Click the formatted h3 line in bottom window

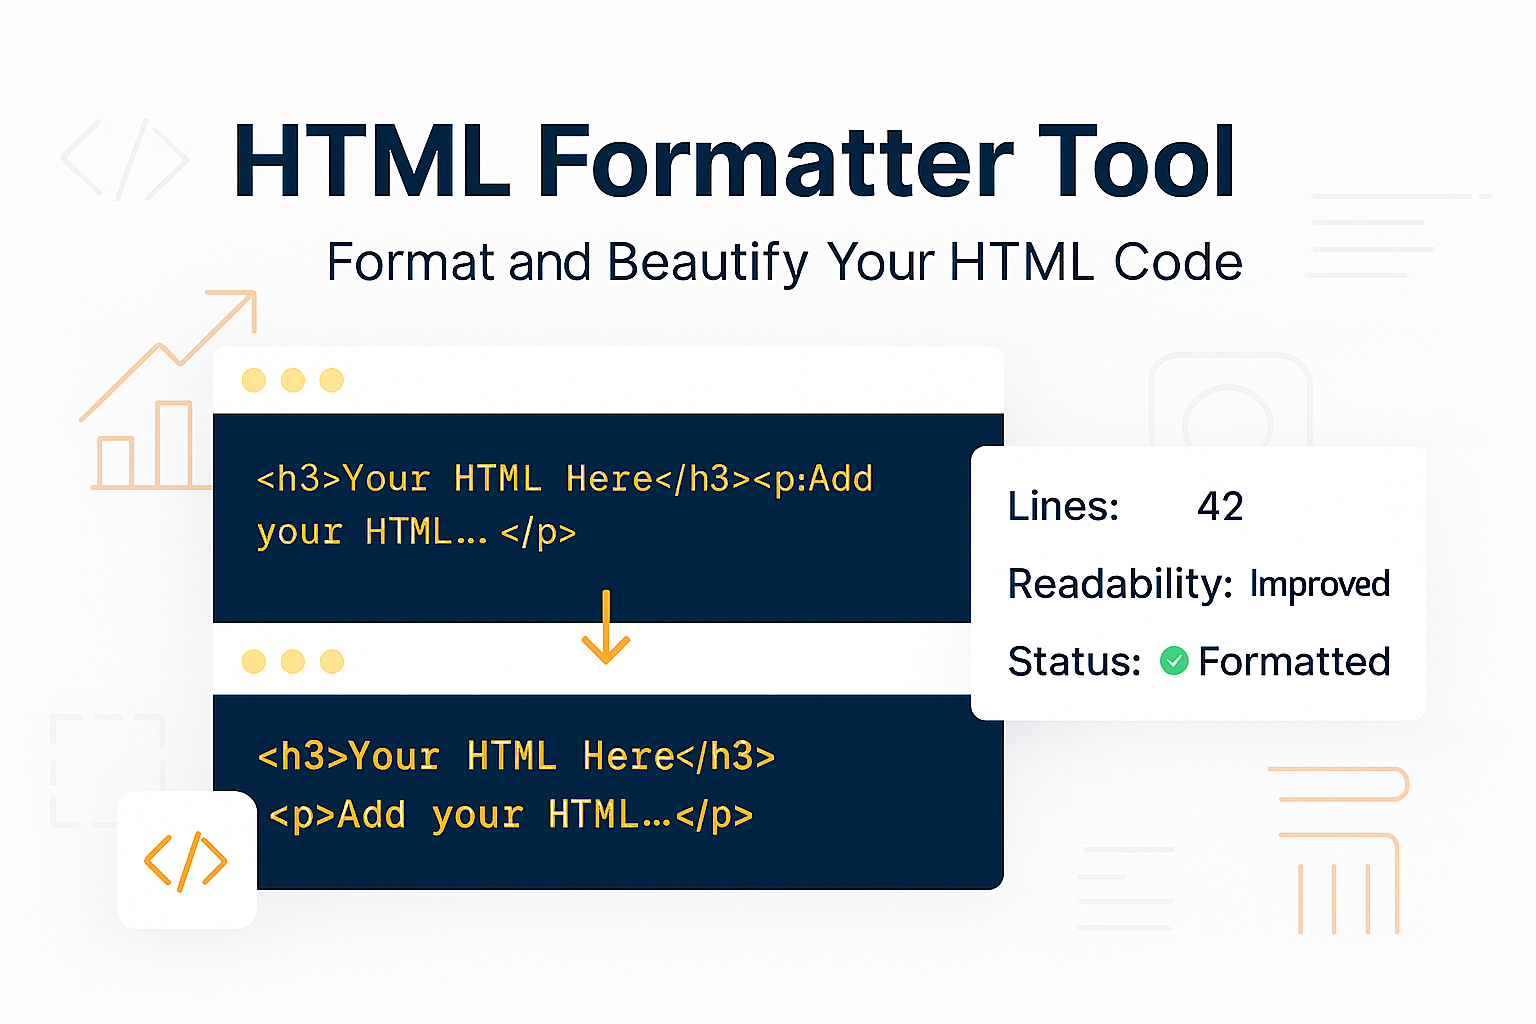(x=516, y=756)
